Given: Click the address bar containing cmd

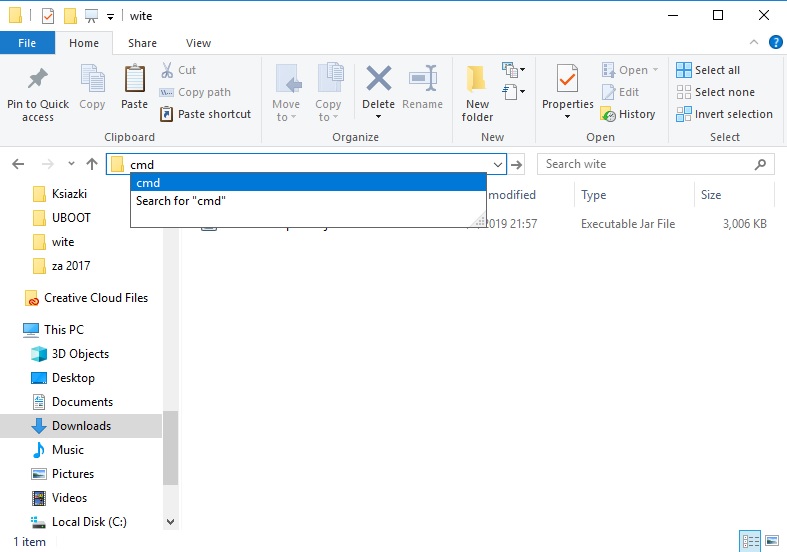Looking at the screenshot, I should (x=306, y=164).
